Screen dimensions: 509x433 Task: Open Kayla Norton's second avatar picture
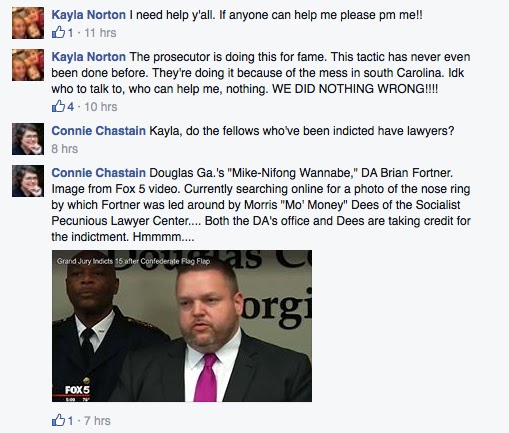28,65
